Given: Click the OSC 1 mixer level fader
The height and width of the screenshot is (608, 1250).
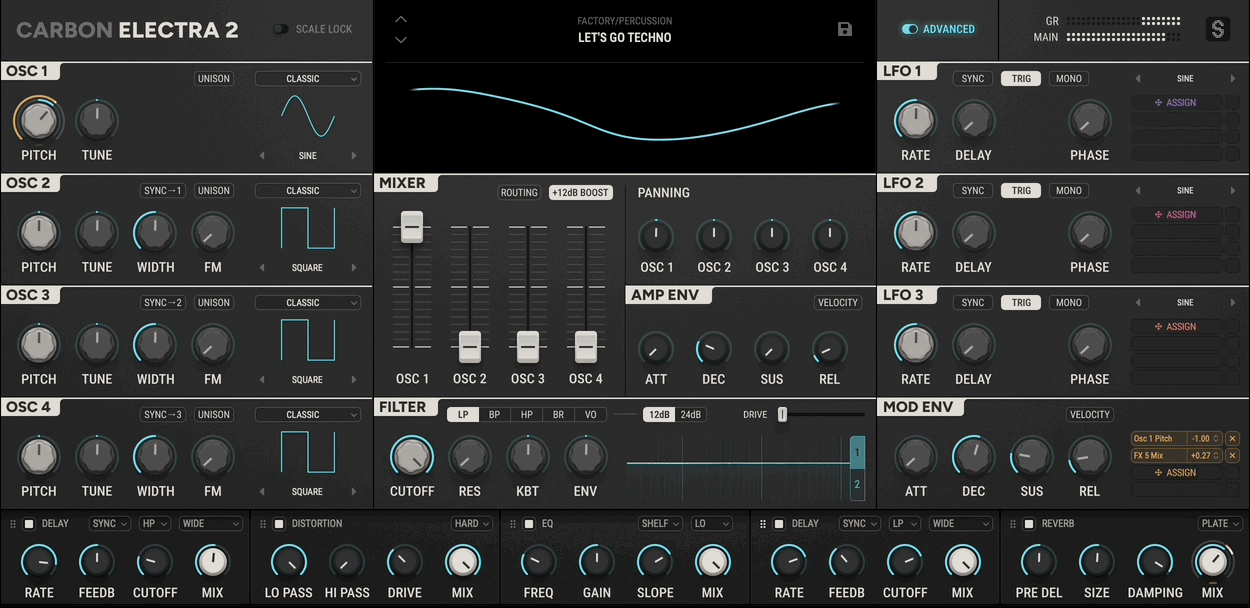Looking at the screenshot, I should (412, 227).
